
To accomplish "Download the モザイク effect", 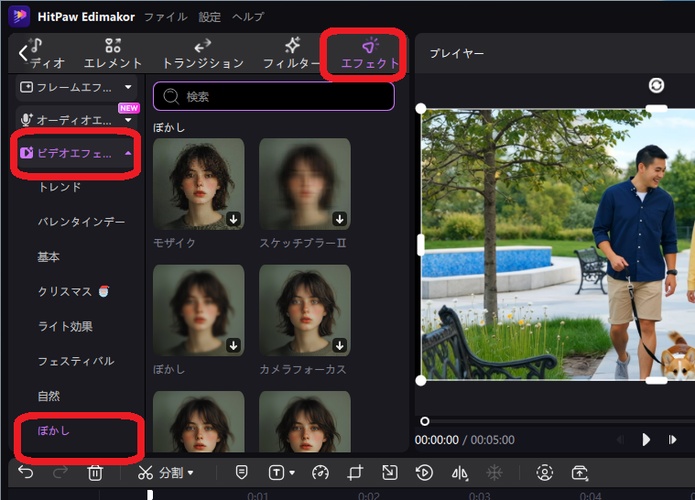I will 233,219.
